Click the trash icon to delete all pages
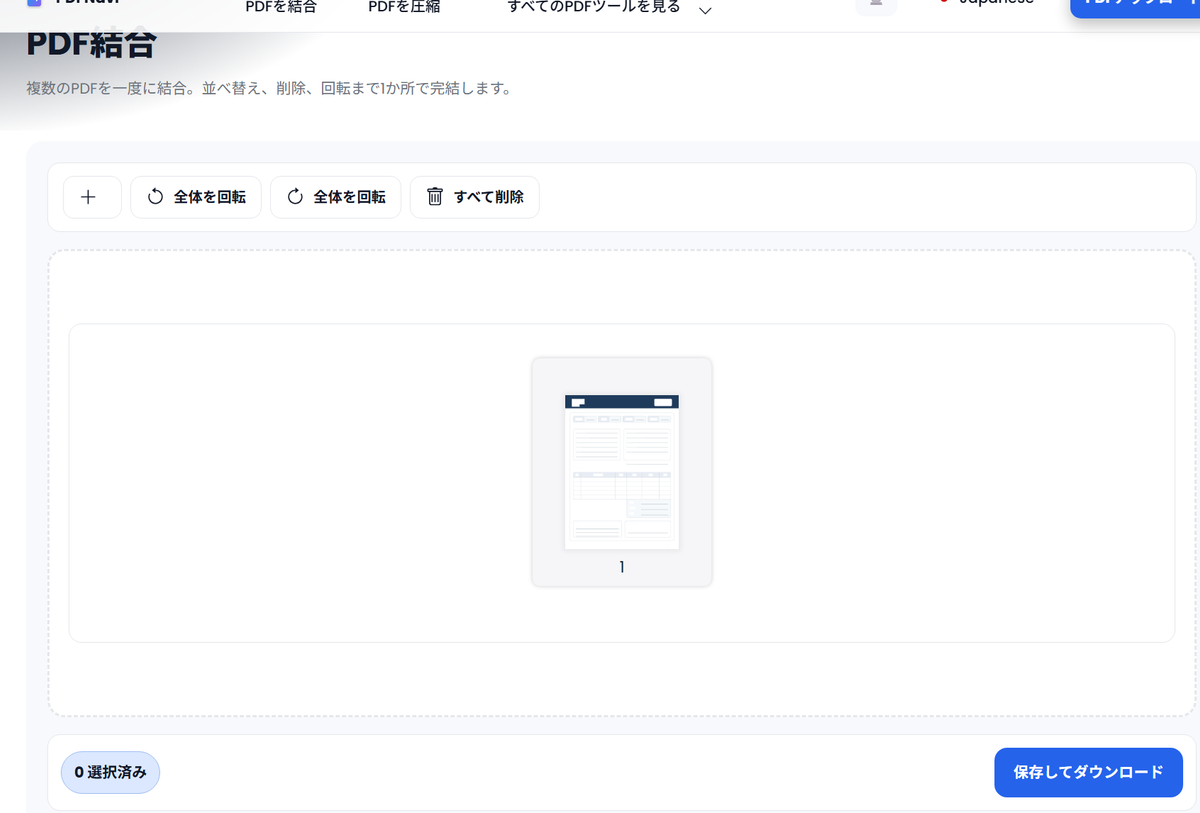 435,197
